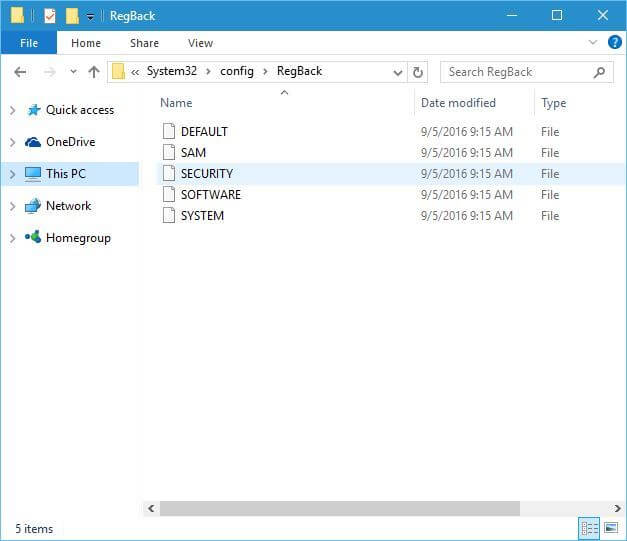Open the Home ribbon tab
Image resolution: width=627 pixels, height=541 pixels.
point(86,43)
